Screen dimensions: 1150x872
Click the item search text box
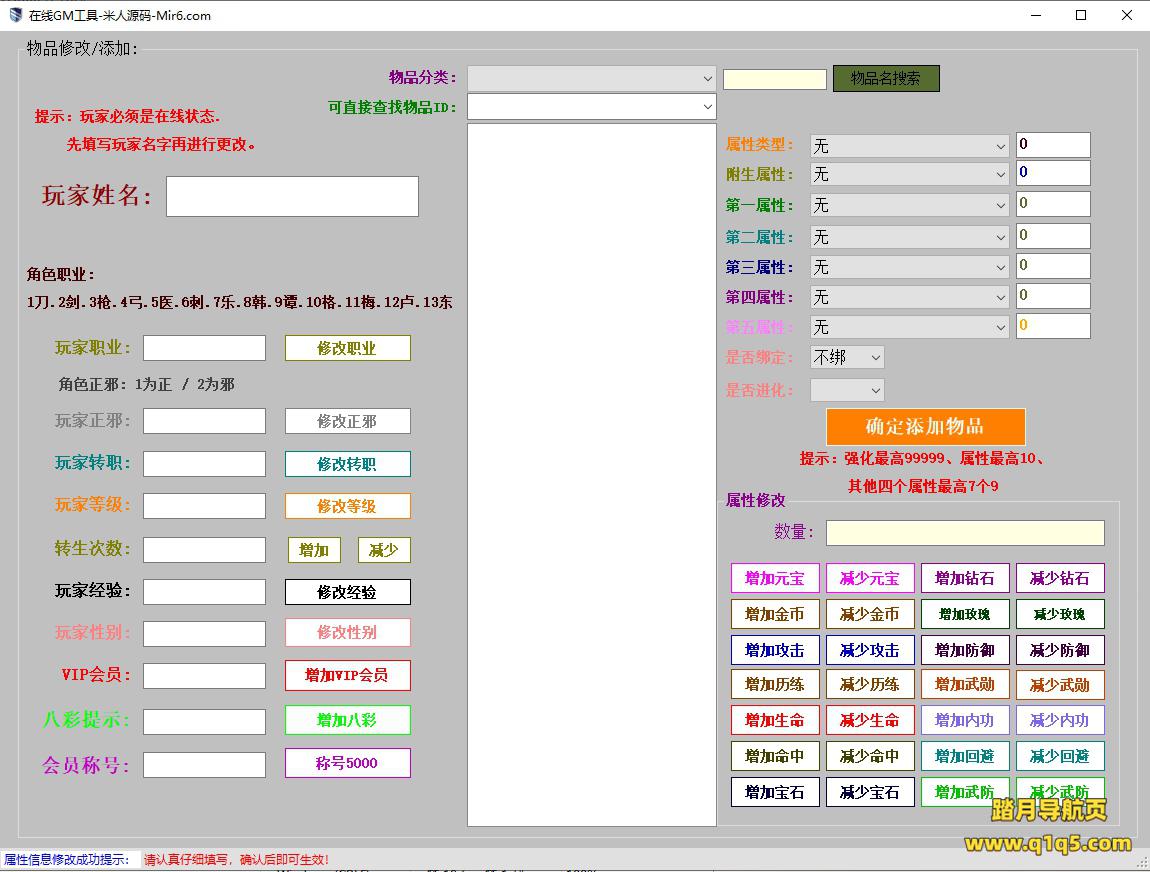774,79
